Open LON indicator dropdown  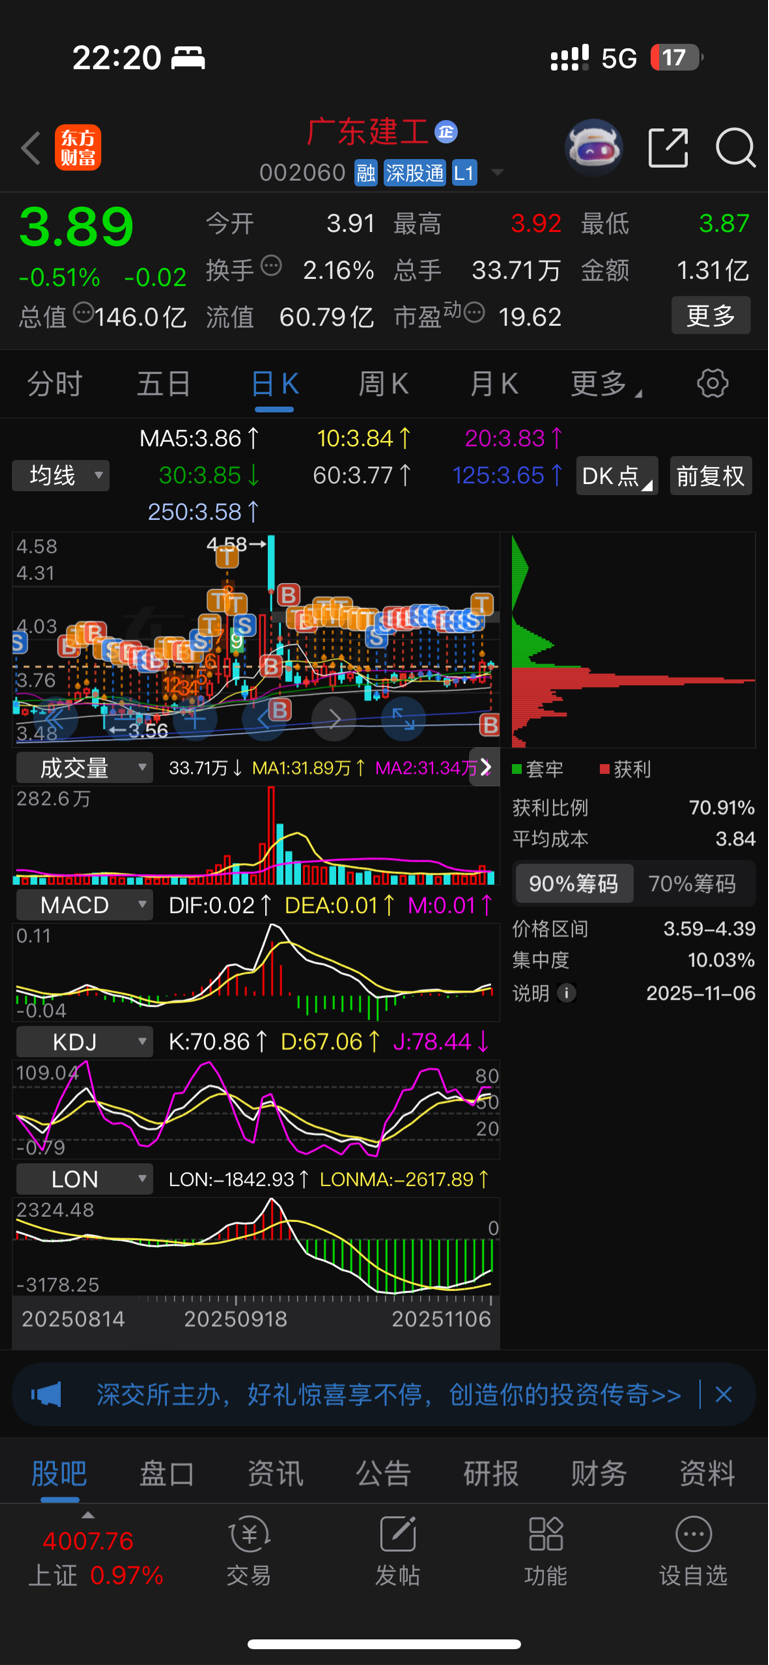[x=85, y=1179]
